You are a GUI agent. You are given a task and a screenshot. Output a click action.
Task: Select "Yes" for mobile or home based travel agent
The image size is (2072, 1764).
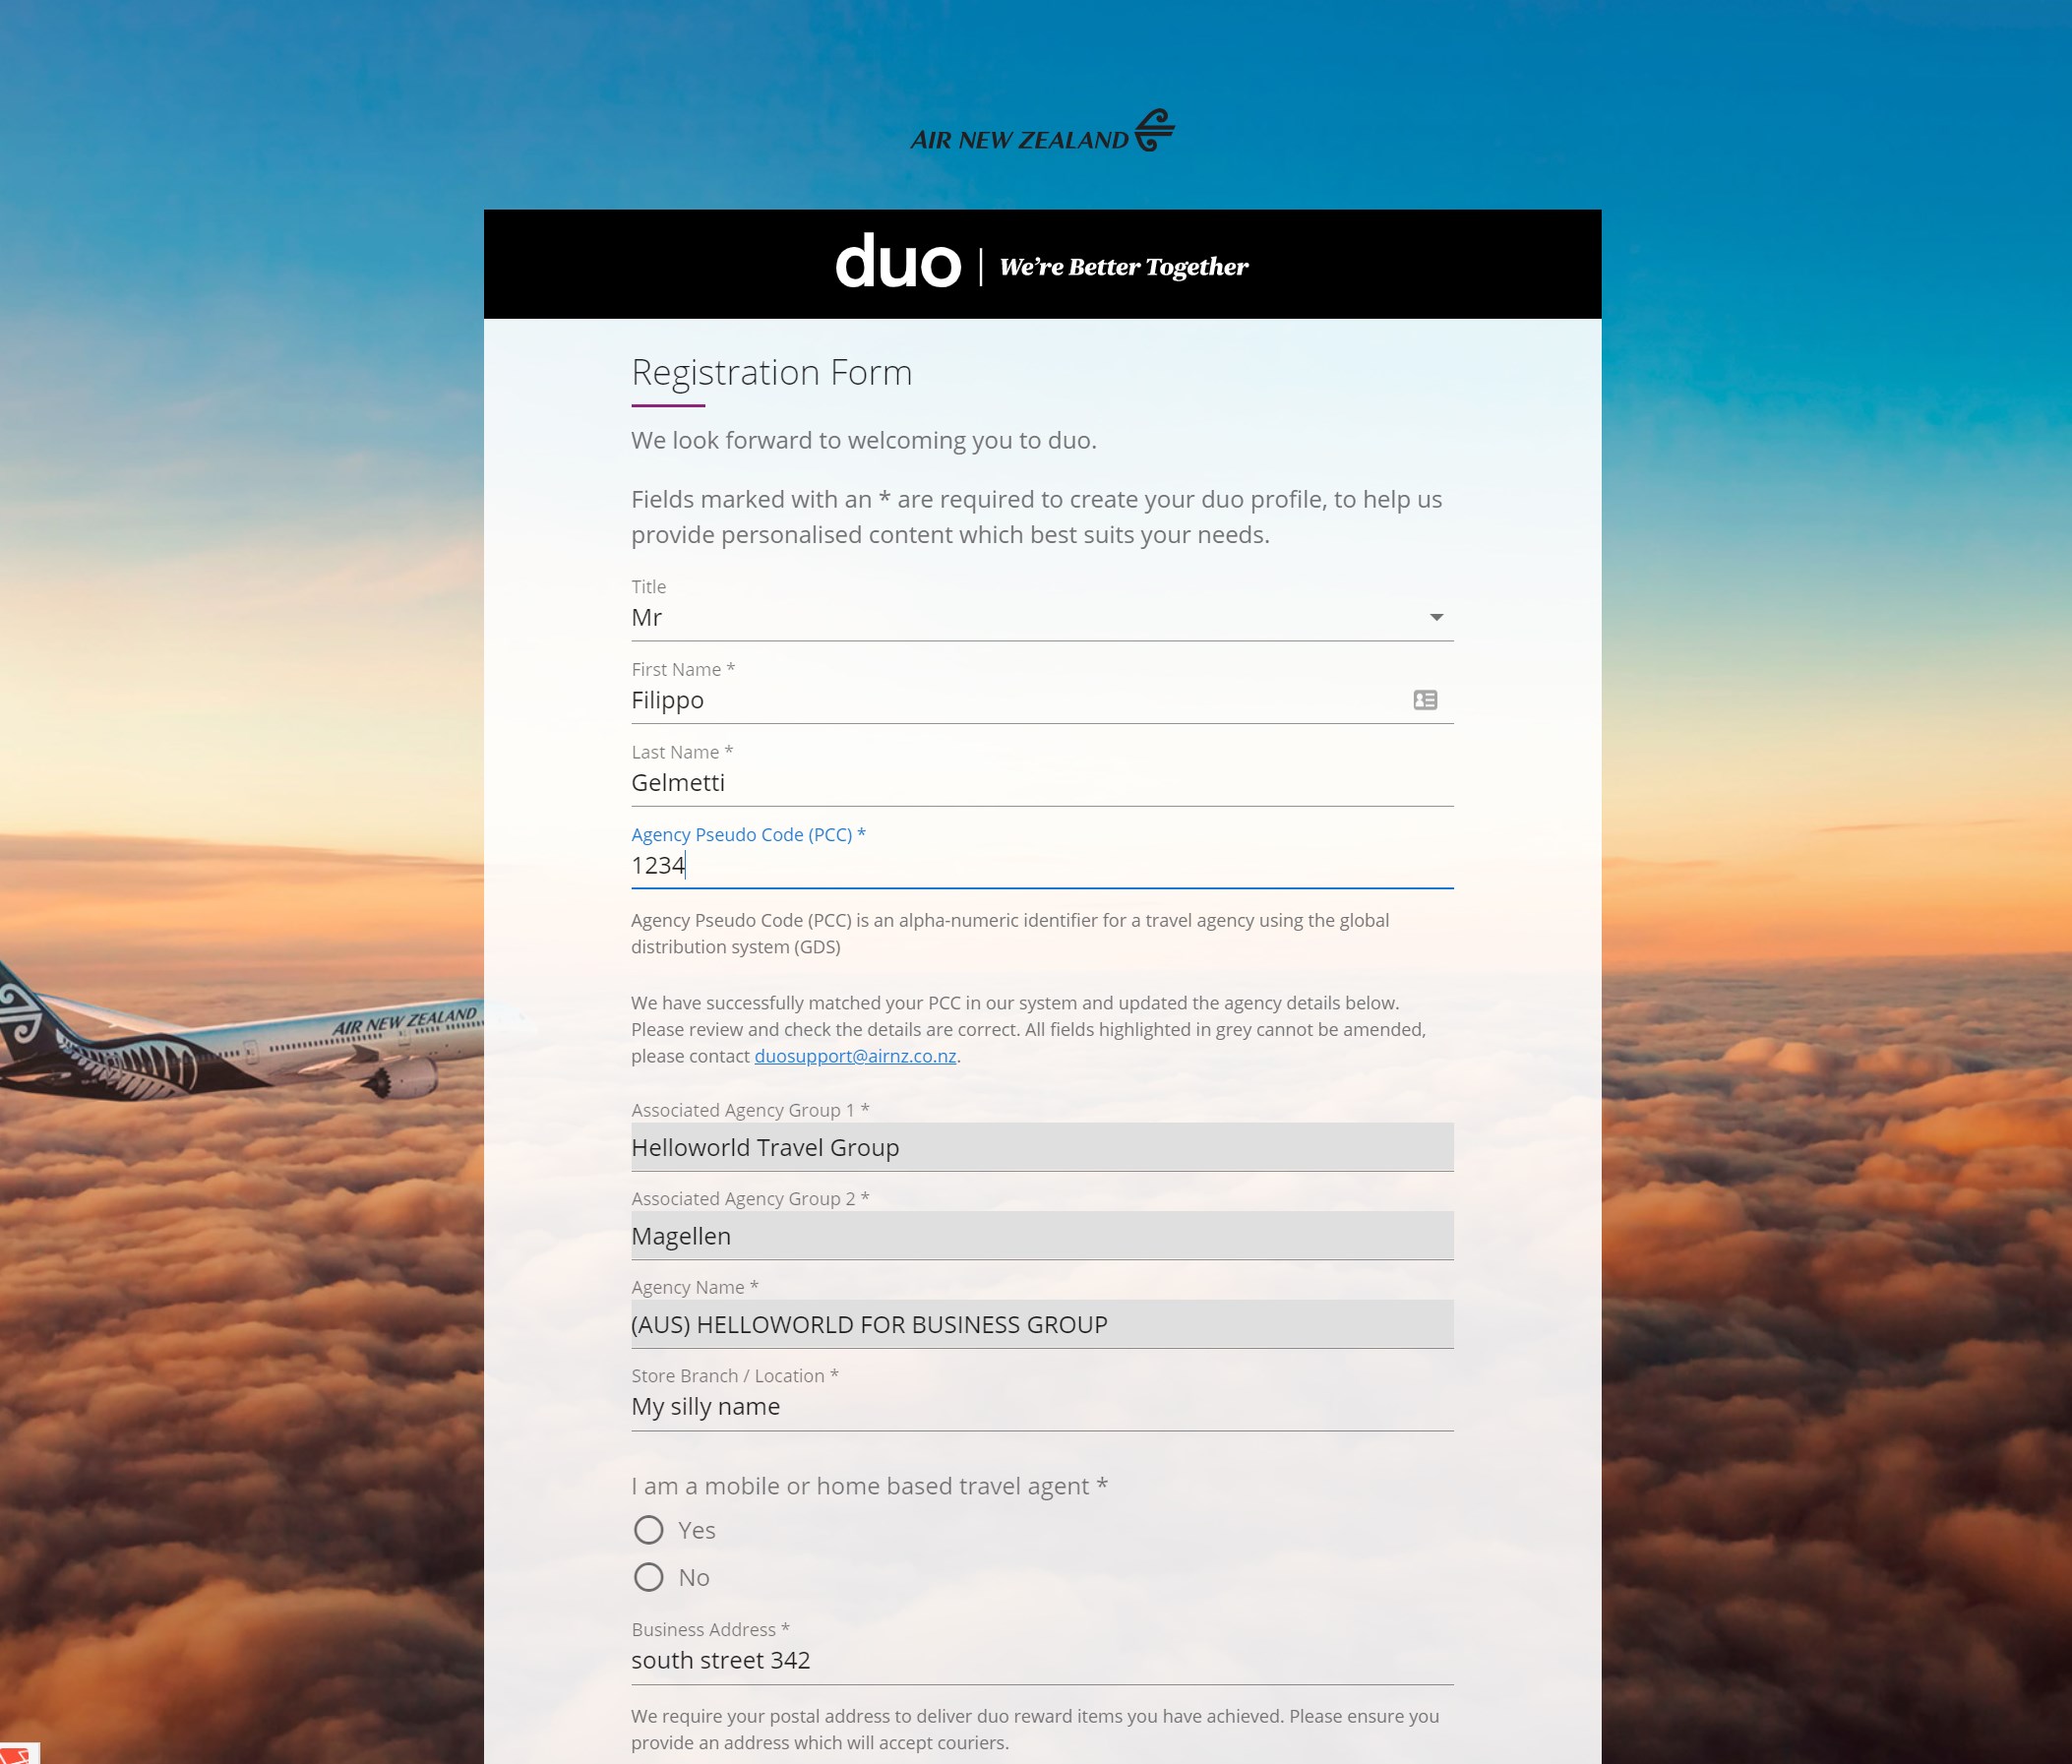coord(649,1529)
